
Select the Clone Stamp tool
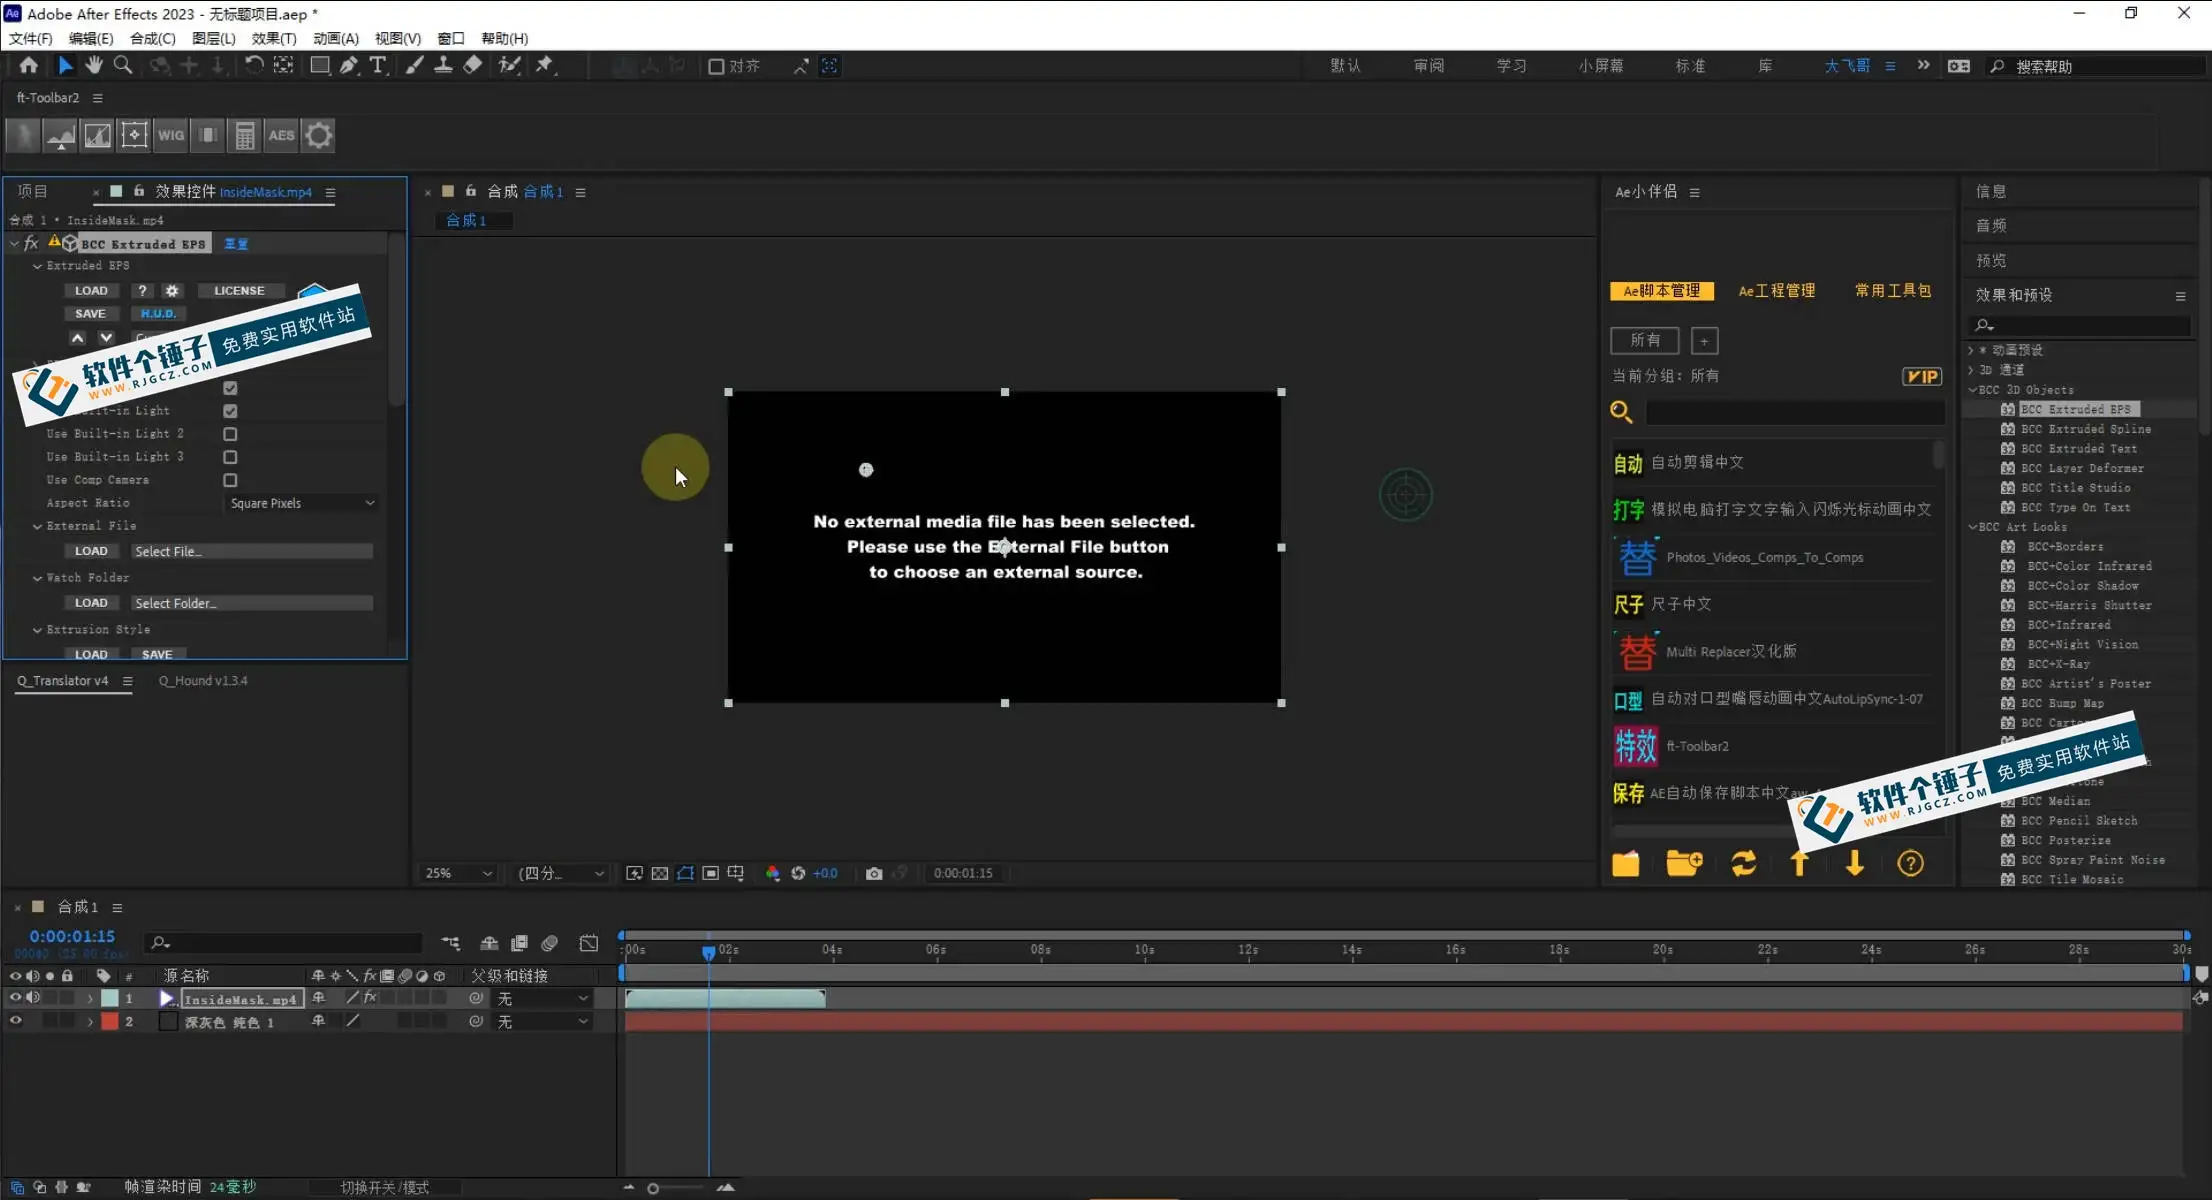point(443,65)
